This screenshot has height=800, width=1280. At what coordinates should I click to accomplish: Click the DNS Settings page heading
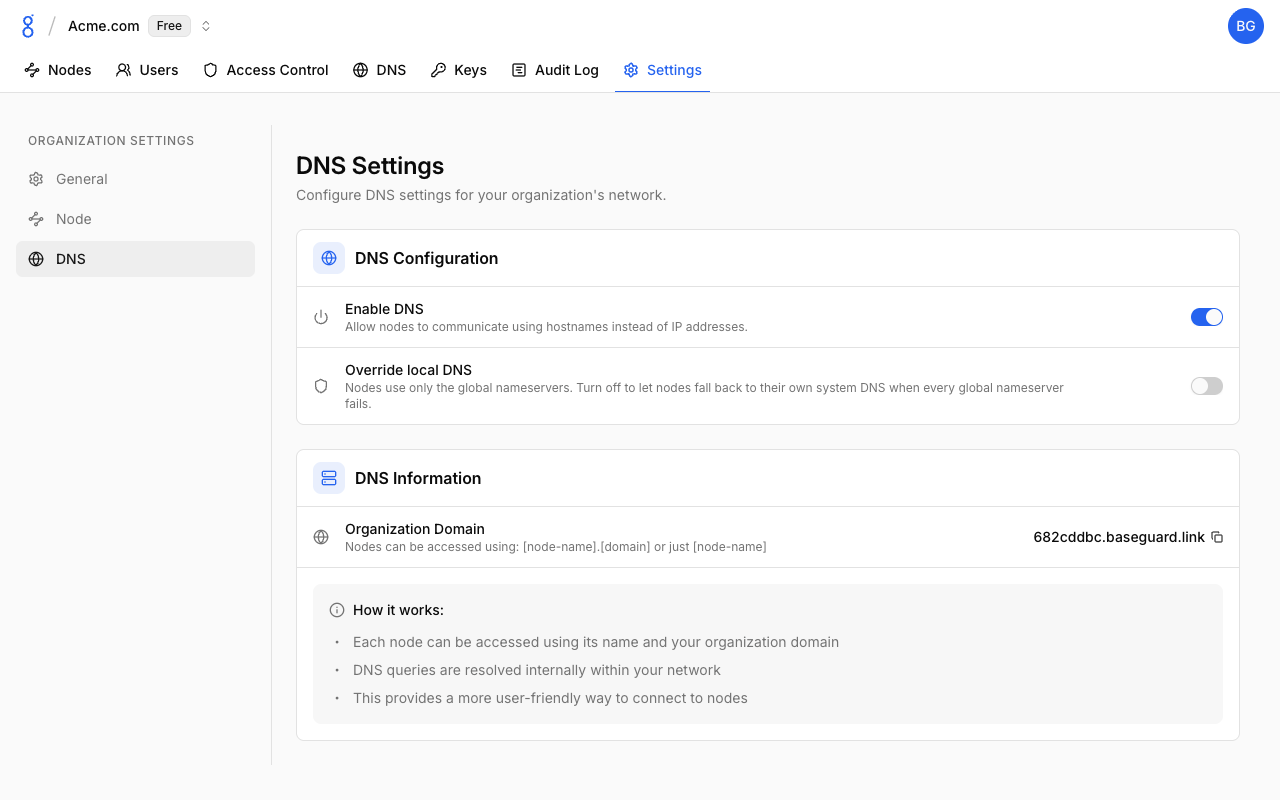click(370, 166)
